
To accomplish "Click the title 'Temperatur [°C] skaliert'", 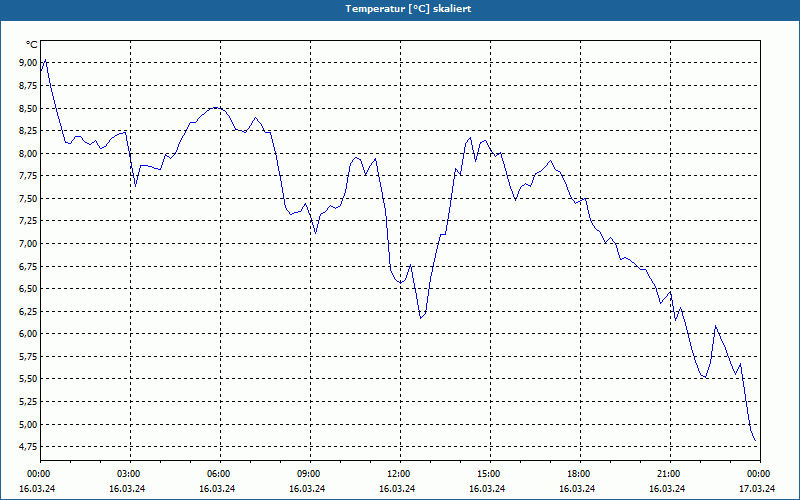I will [x=408, y=9].
